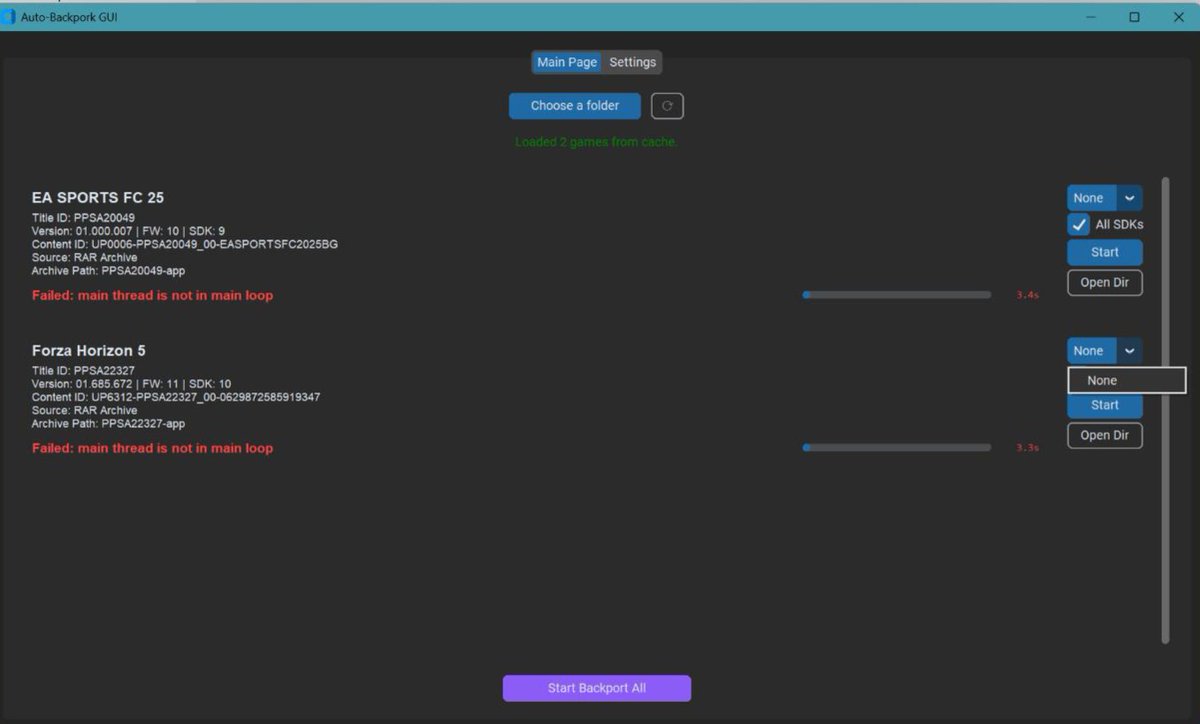Click the Choose a folder button
Image resolution: width=1200 pixels, height=724 pixels.
(x=575, y=106)
